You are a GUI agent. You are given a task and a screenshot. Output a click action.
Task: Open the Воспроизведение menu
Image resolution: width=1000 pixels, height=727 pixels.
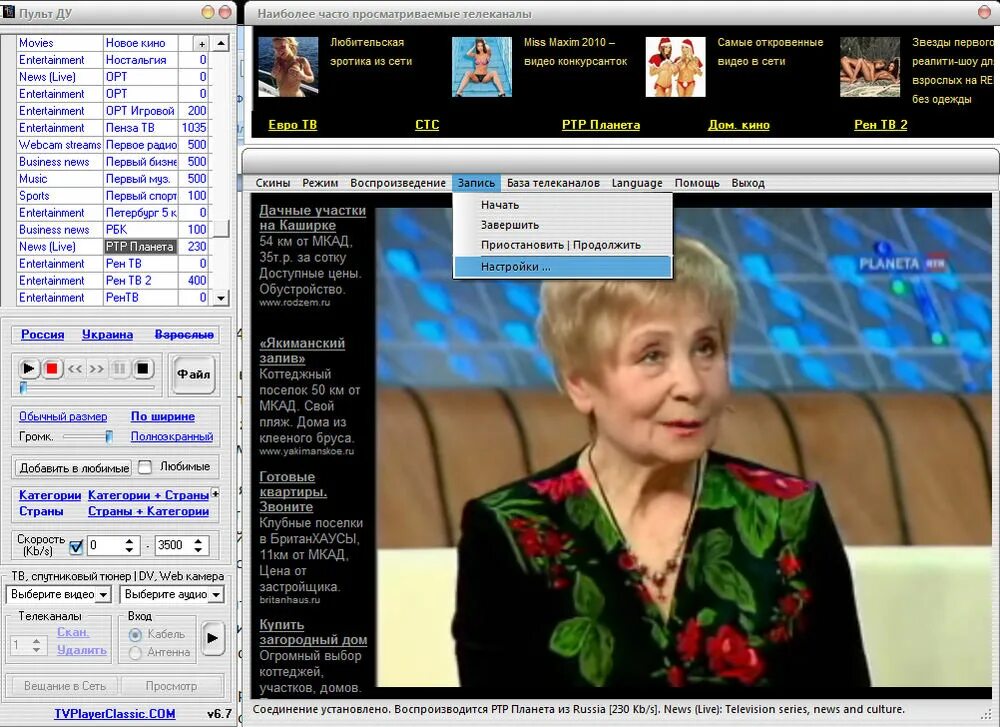point(398,183)
